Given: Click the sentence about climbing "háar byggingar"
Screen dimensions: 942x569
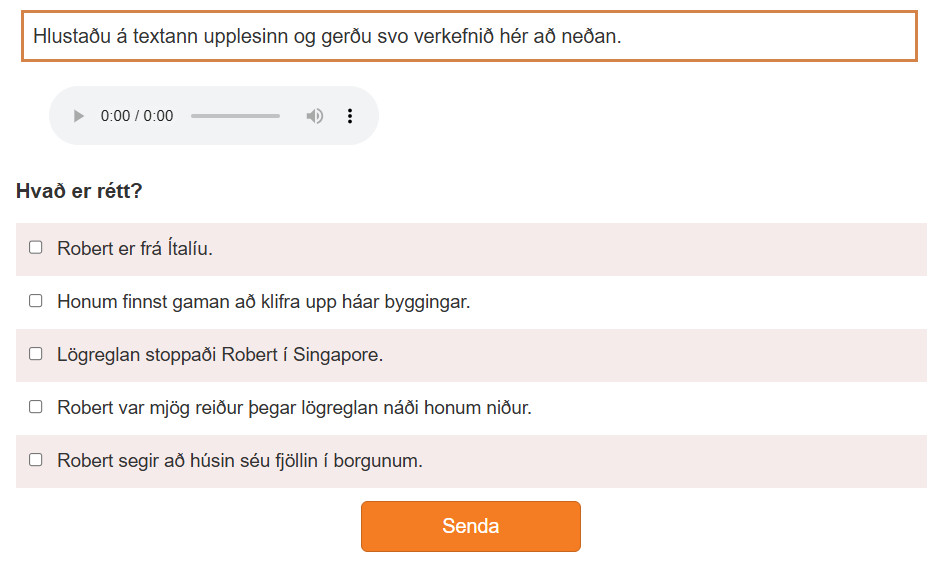Looking at the screenshot, I should [263, 302].
